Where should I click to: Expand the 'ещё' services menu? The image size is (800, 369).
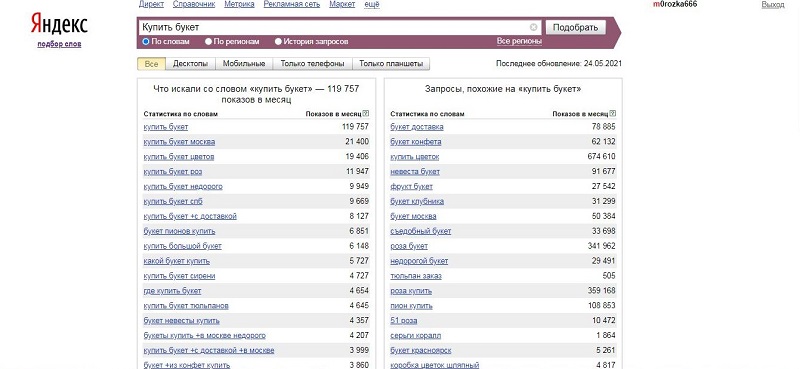(x=372, y=4)
